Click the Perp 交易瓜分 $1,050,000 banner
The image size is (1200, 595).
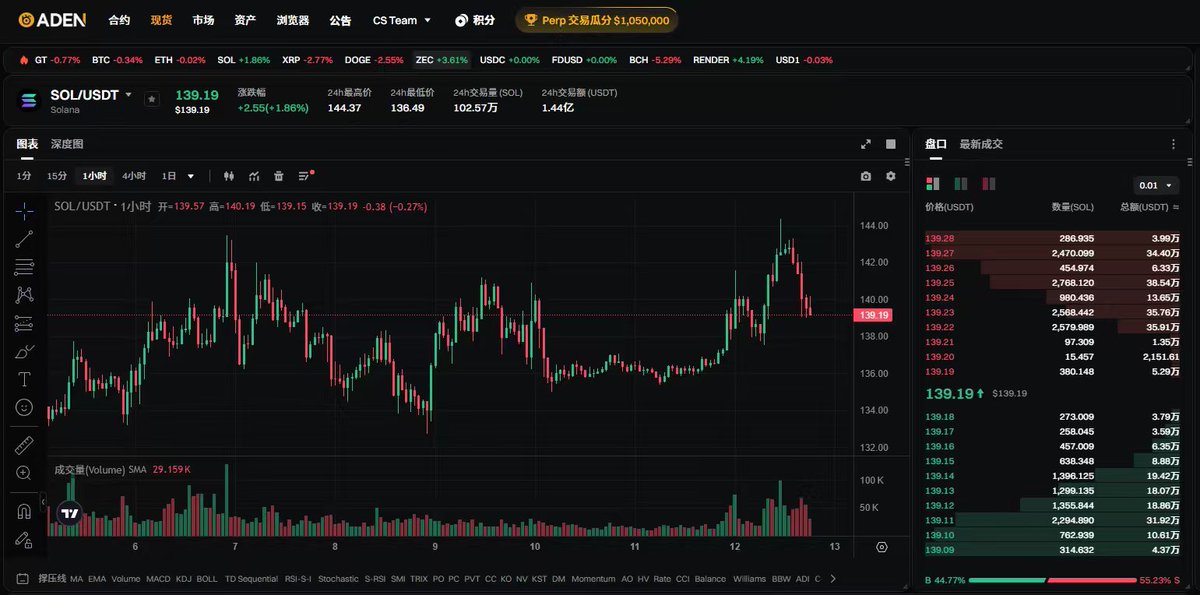[596, 20]
